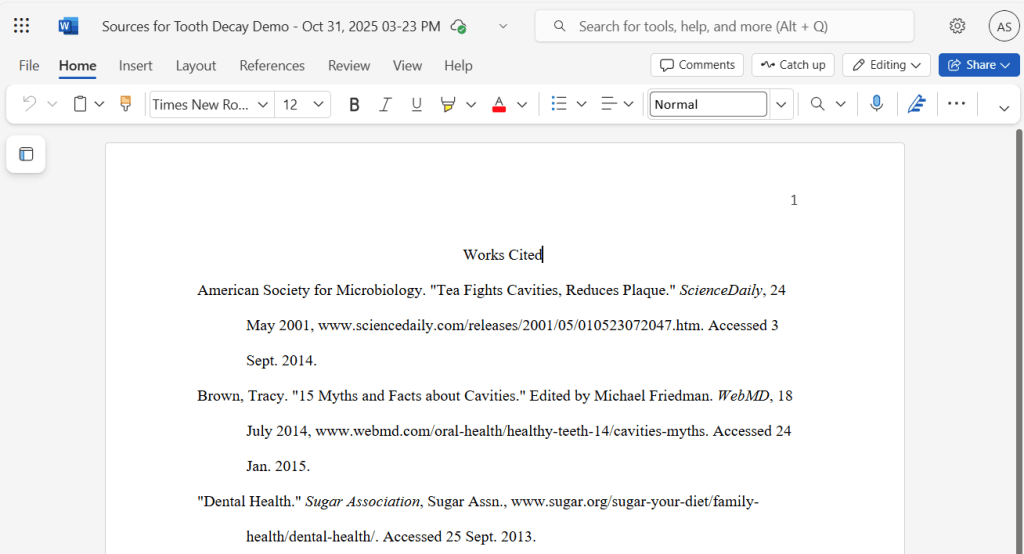Screen dimensions: 1024x554
Task: Expand highlight color options
Action: (x=471, y=105)
